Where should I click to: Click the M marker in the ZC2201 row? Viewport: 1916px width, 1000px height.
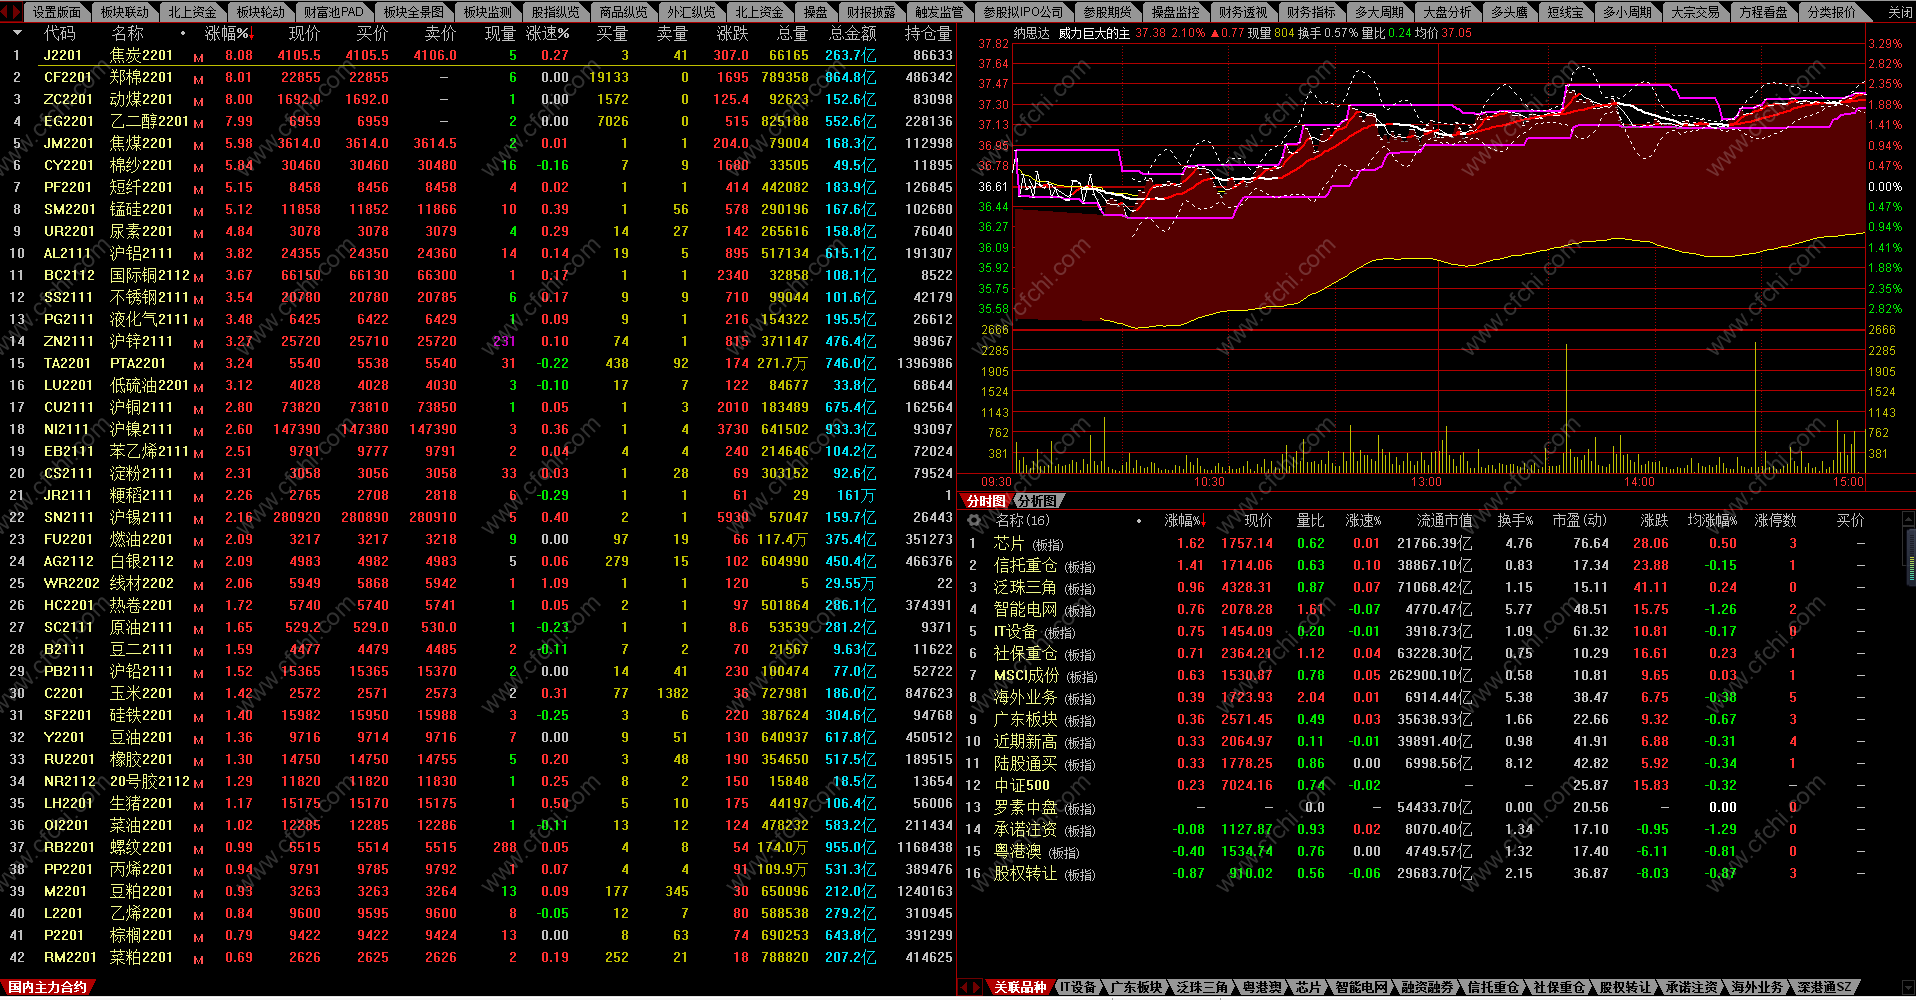[198, 101]
